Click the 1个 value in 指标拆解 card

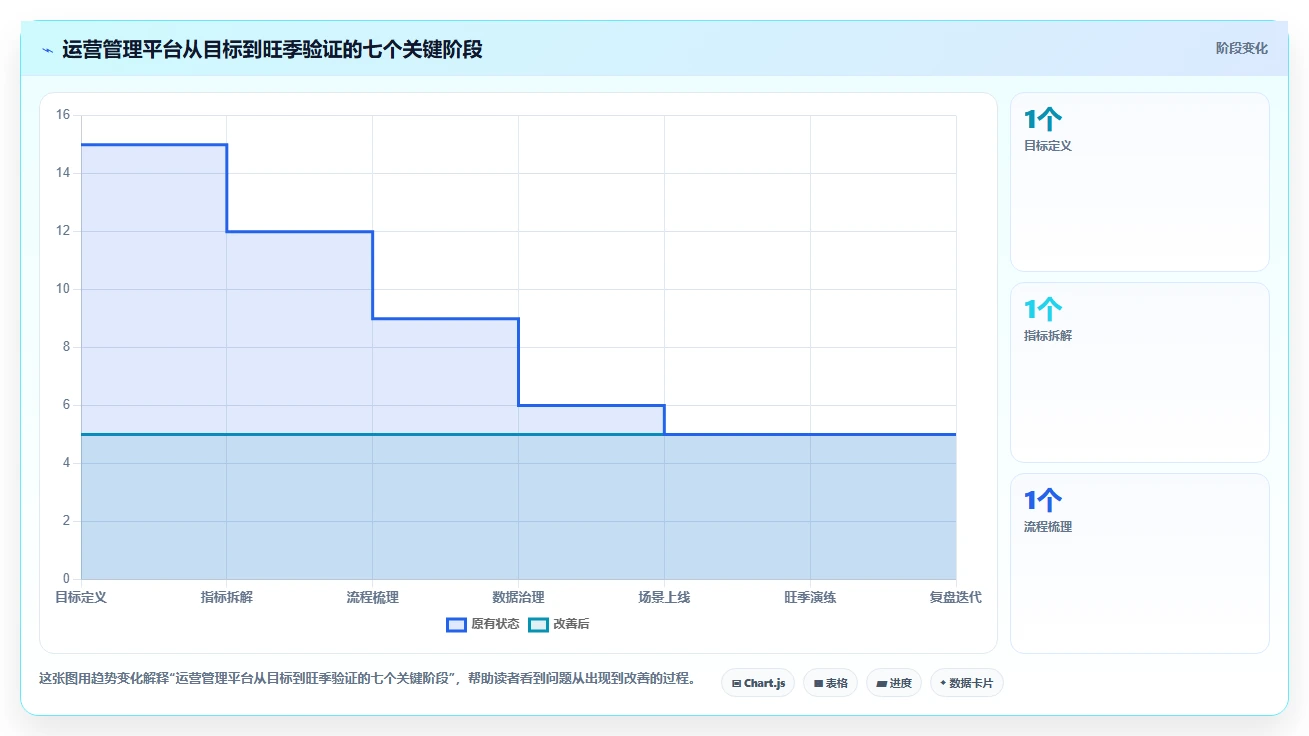(1042, 310)
